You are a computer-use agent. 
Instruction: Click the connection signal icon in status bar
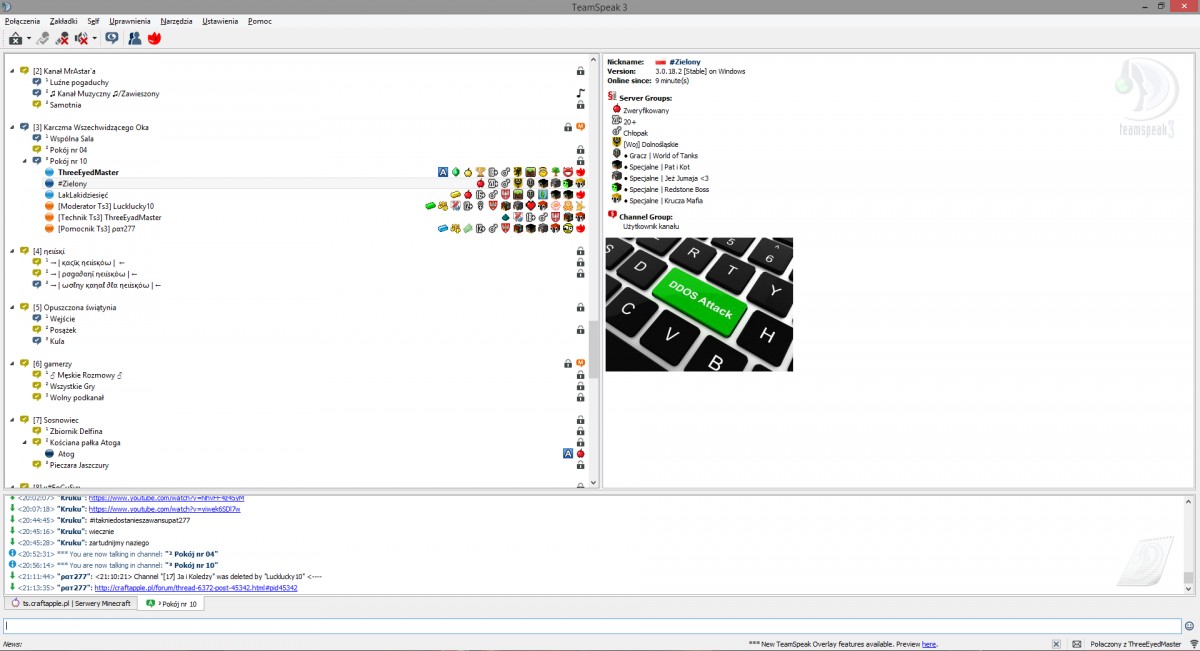coord(1192,644)
